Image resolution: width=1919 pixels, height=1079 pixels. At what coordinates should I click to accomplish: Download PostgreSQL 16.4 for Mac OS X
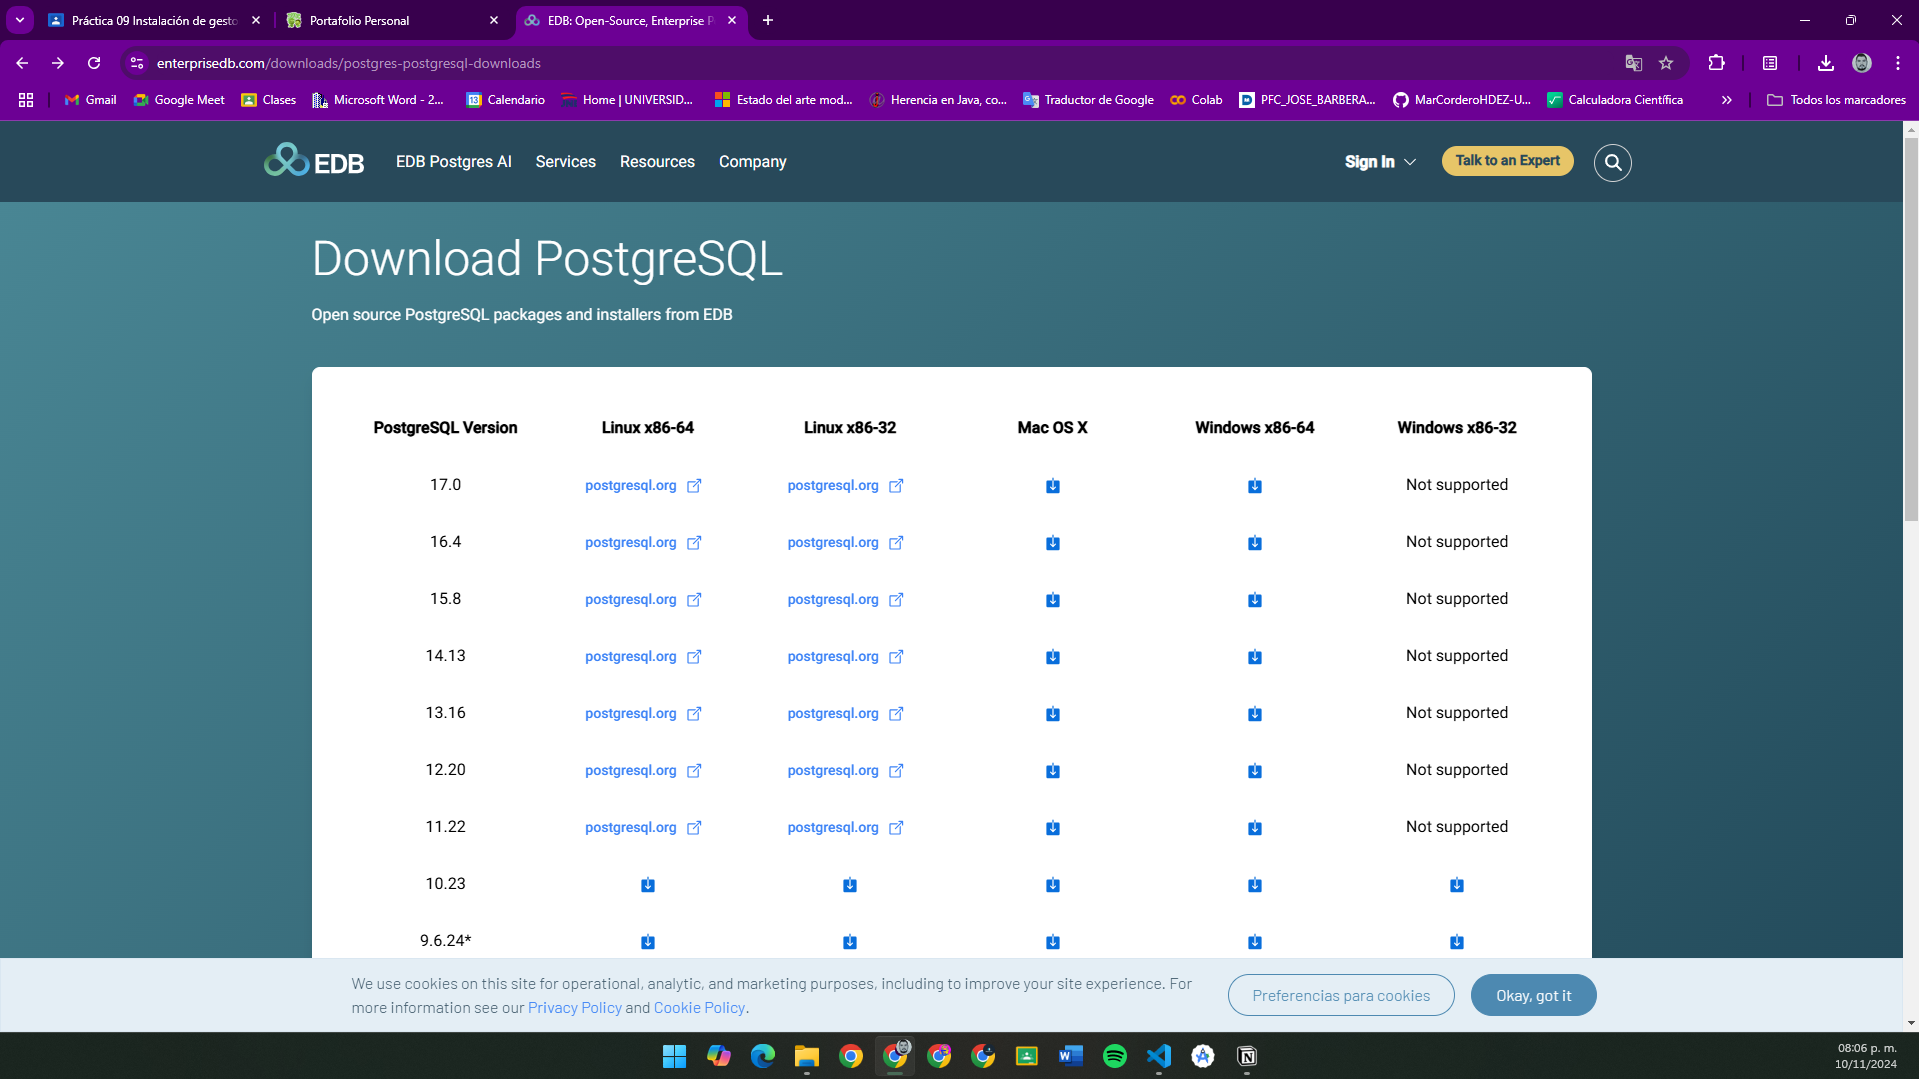pyautogui.click(x=1053, y=543)
